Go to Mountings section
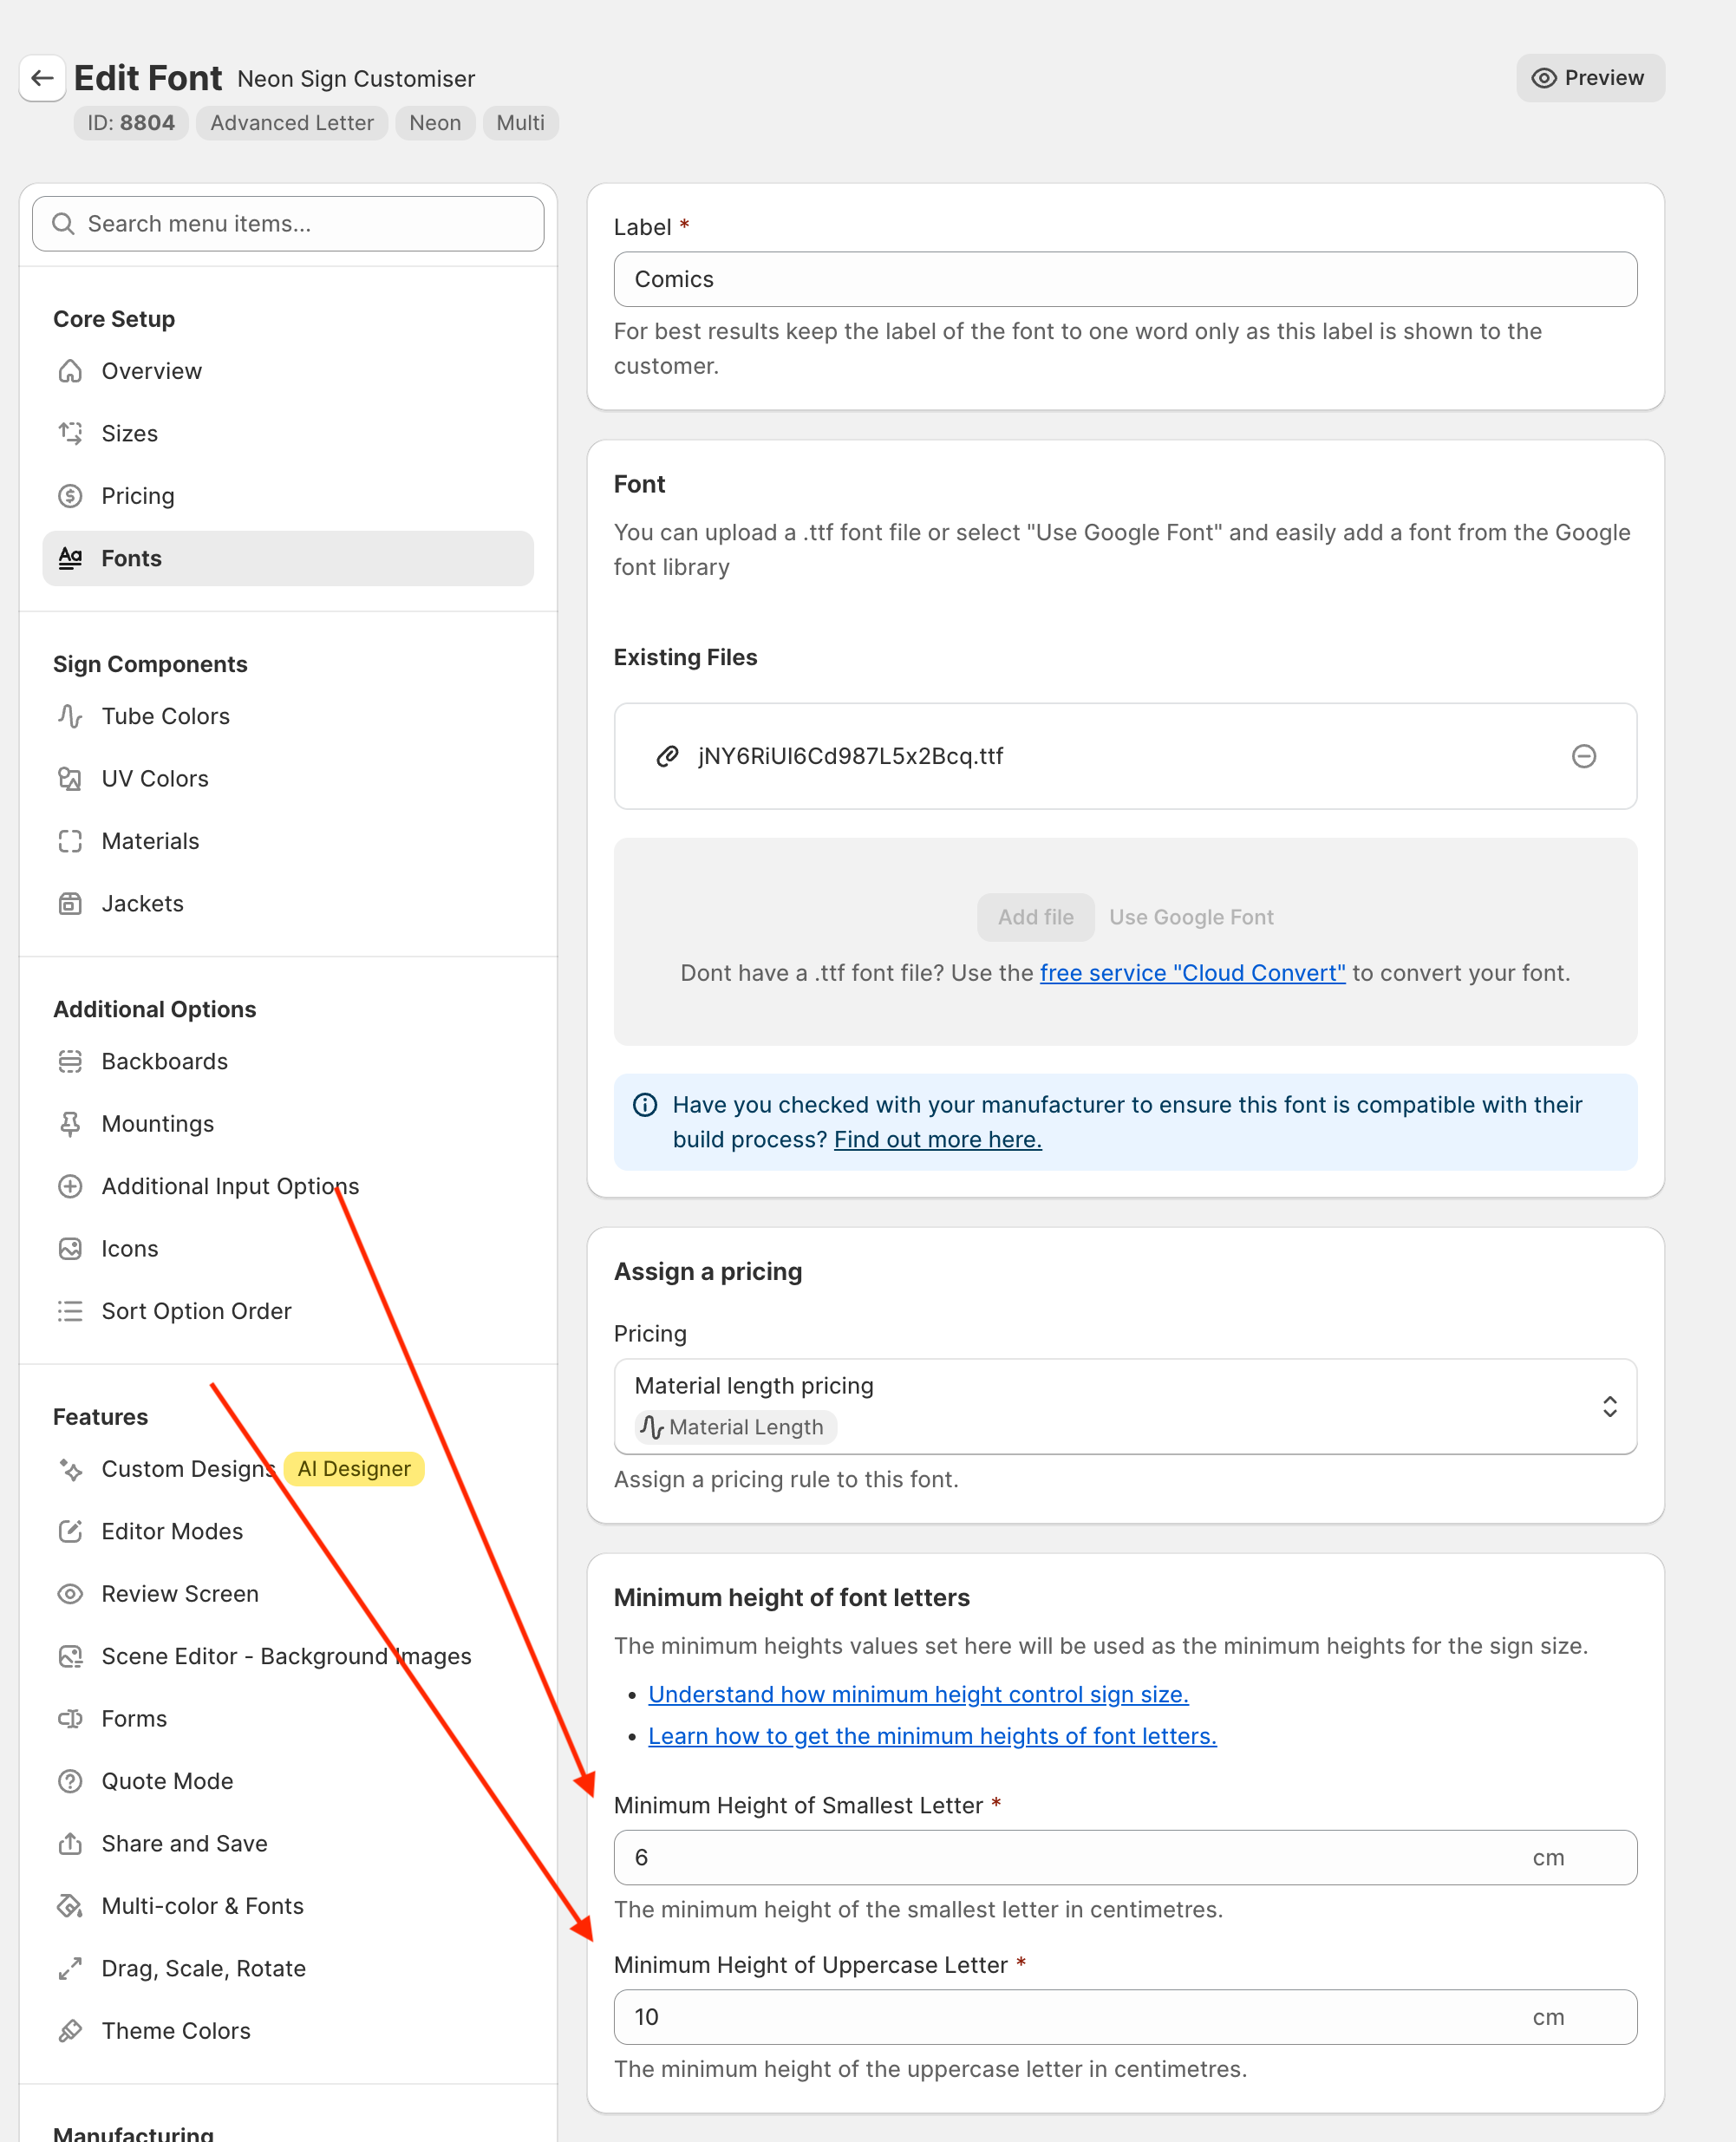This screenshot has height=2142, width=1736. [x=157, y=1124]
